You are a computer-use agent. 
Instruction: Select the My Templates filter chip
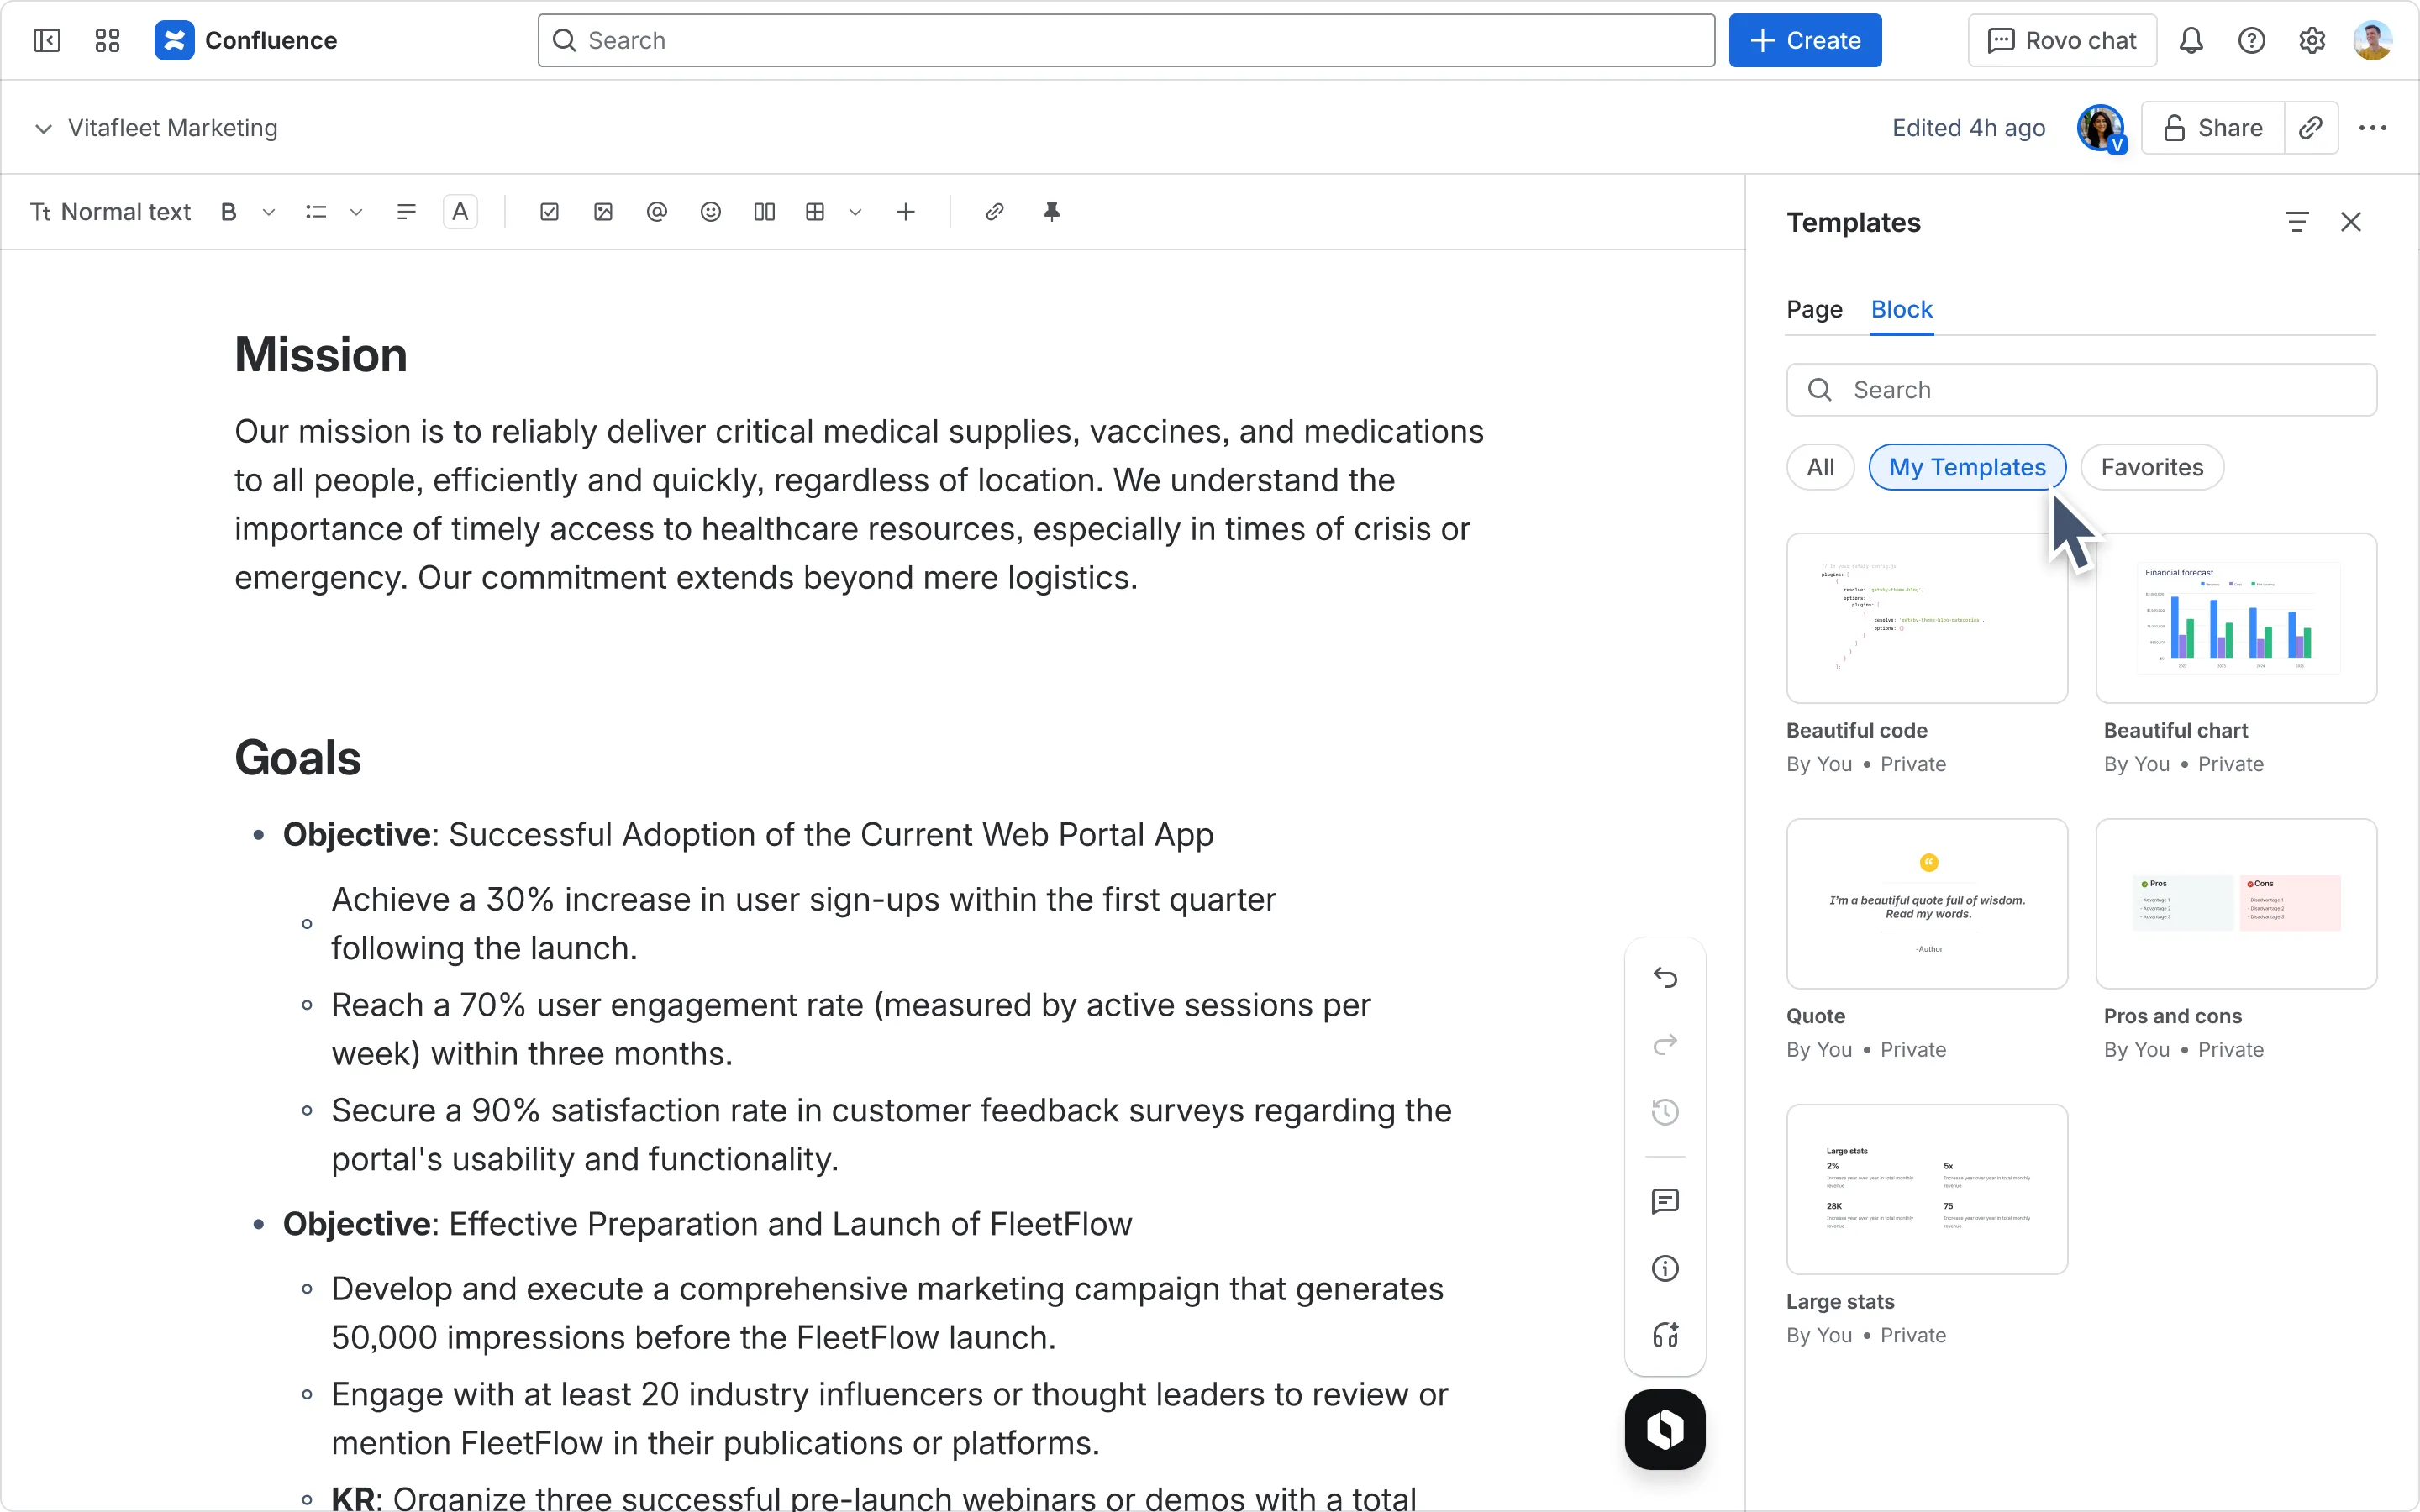click(1967, 467)
